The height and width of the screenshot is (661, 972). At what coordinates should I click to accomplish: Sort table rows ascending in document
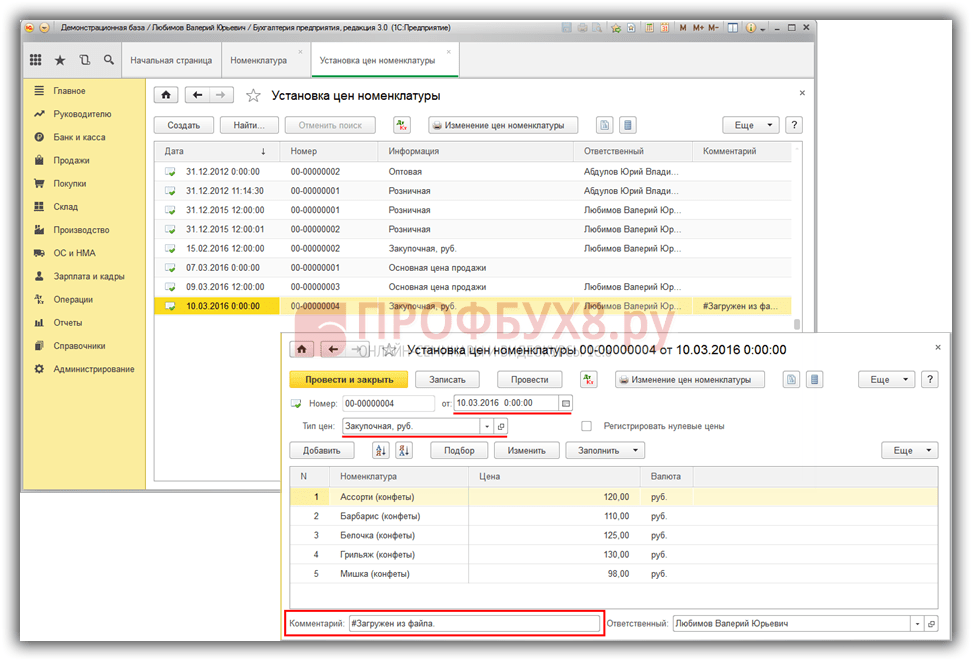379,451
